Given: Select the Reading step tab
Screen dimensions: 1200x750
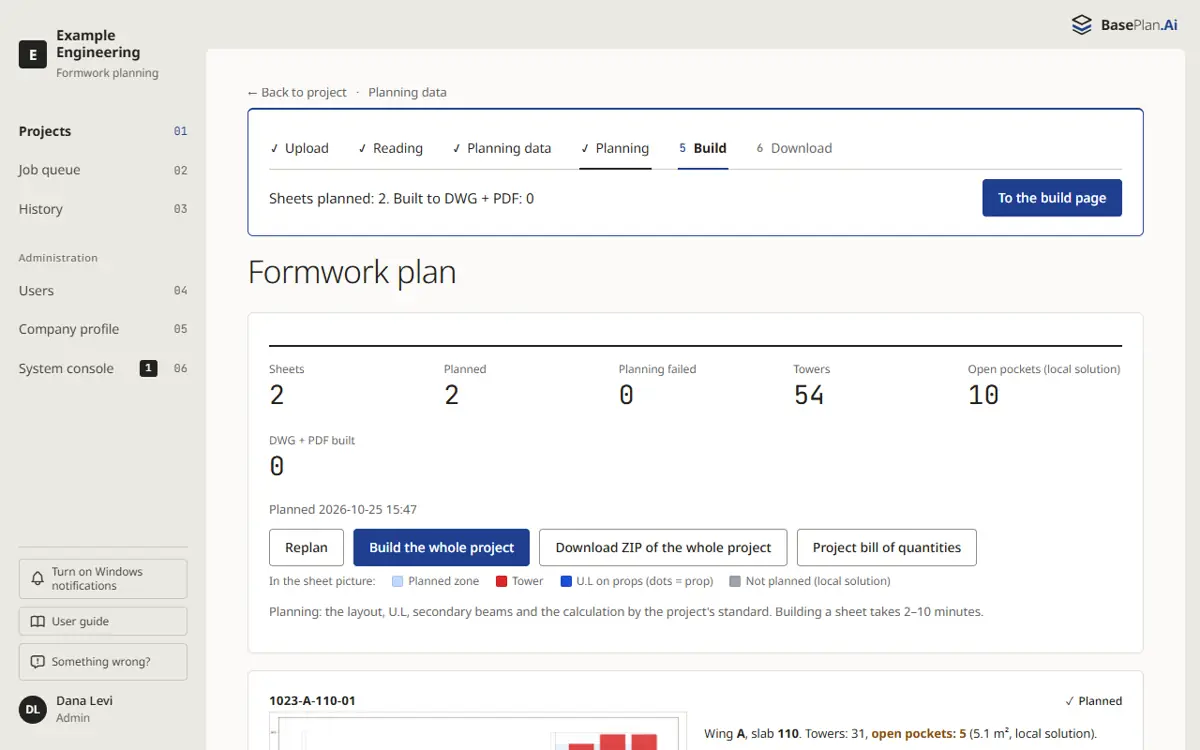Looking at the screenshot, I should tap(390, 148).
